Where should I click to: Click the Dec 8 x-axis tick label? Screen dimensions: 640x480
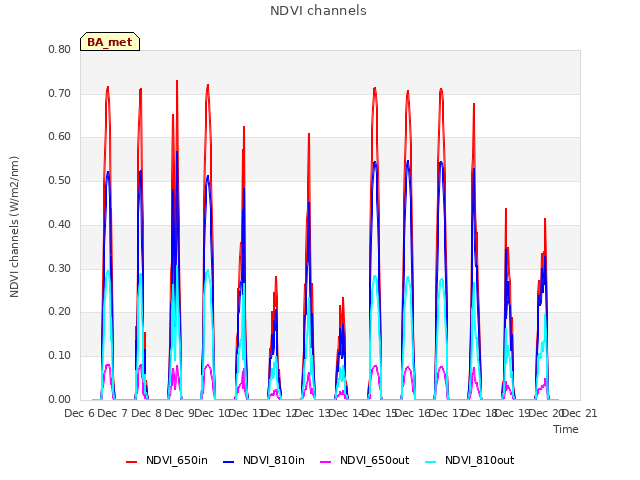click(x=147, y=413)
